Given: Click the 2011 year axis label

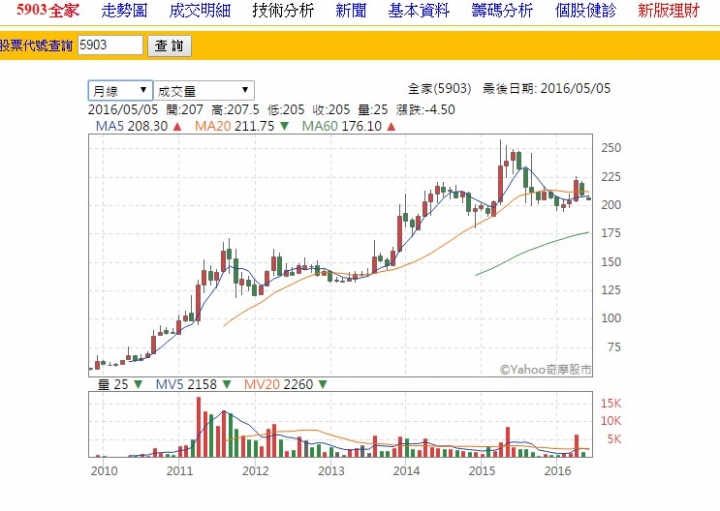Looking at the screenshot, I should (x=180, y=471).
